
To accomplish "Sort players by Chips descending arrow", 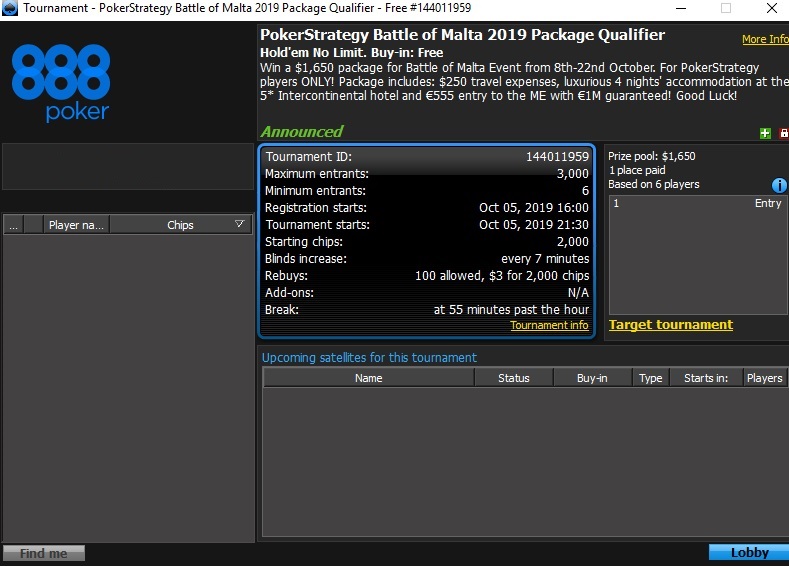I will click(x=240, y=224).
